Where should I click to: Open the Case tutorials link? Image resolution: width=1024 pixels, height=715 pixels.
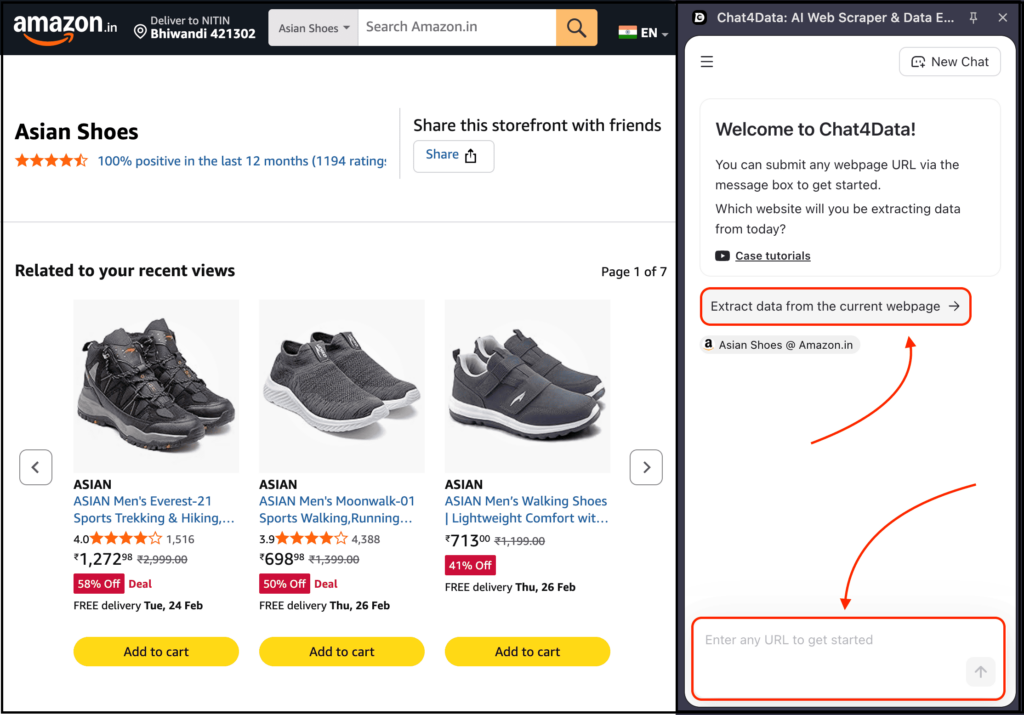(772, 256)
